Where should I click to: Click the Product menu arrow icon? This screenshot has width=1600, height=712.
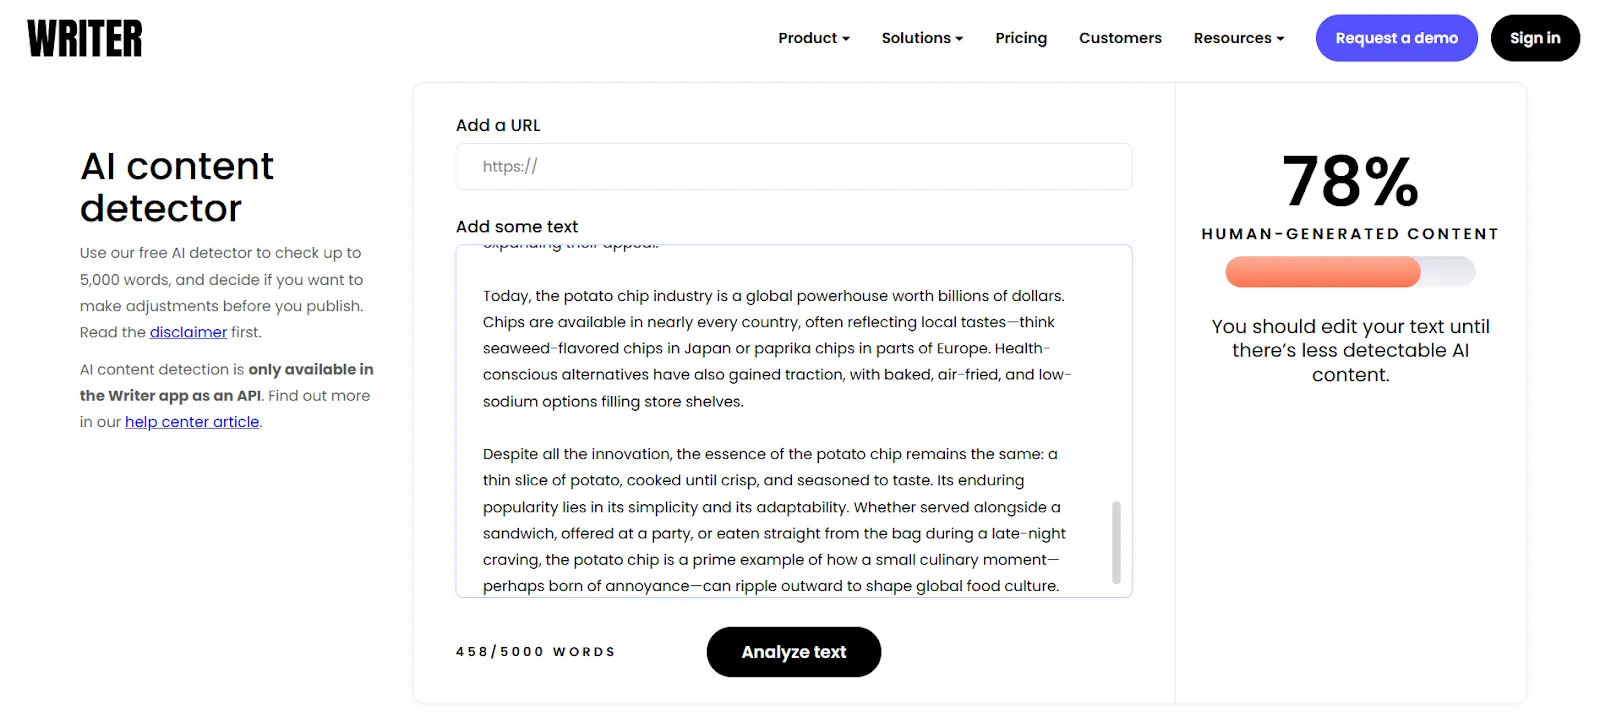(x=846, y=39)
